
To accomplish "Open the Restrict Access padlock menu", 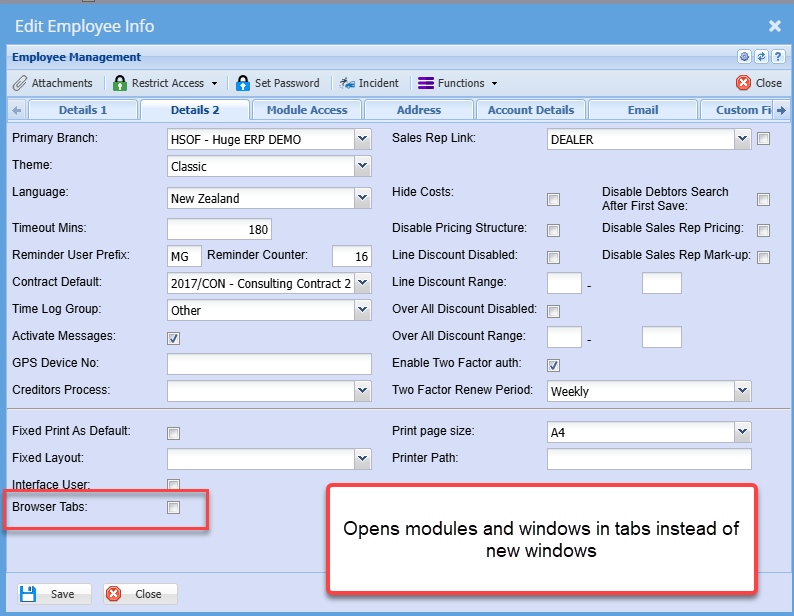I will [x=158, y=83].
